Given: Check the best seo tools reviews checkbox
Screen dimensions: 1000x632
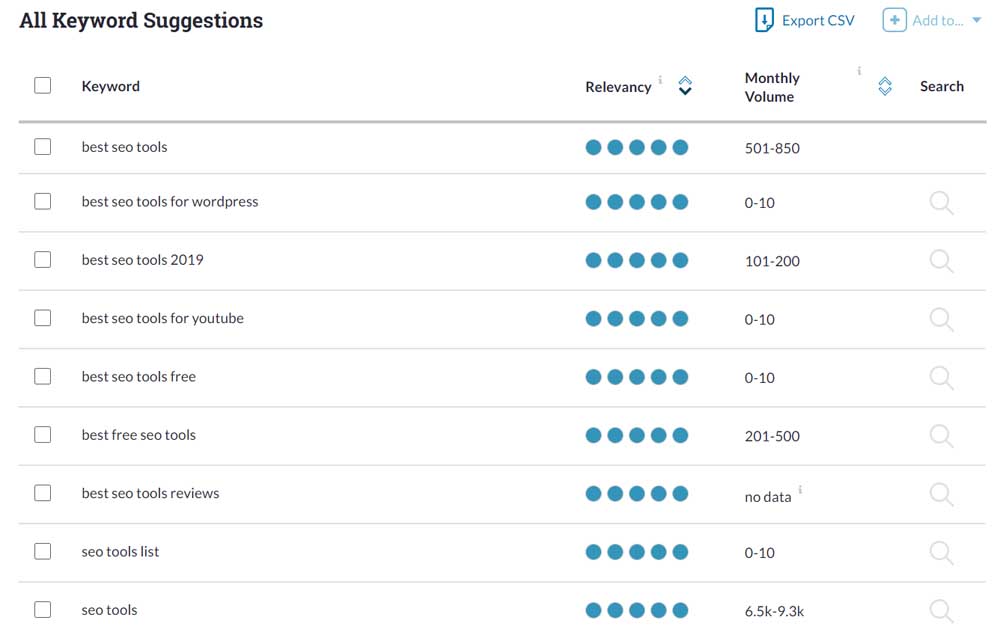Looking at the screenshot, I should 43,493.
